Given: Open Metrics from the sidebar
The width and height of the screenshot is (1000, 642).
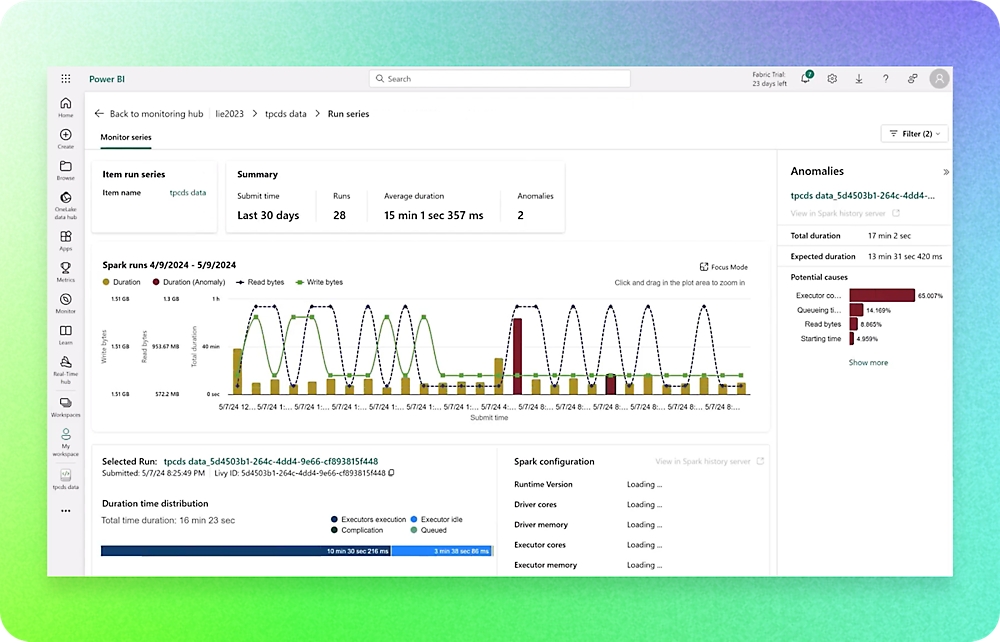Looking at the screenshot, I should pyautogui.click(x=66, y=272).
